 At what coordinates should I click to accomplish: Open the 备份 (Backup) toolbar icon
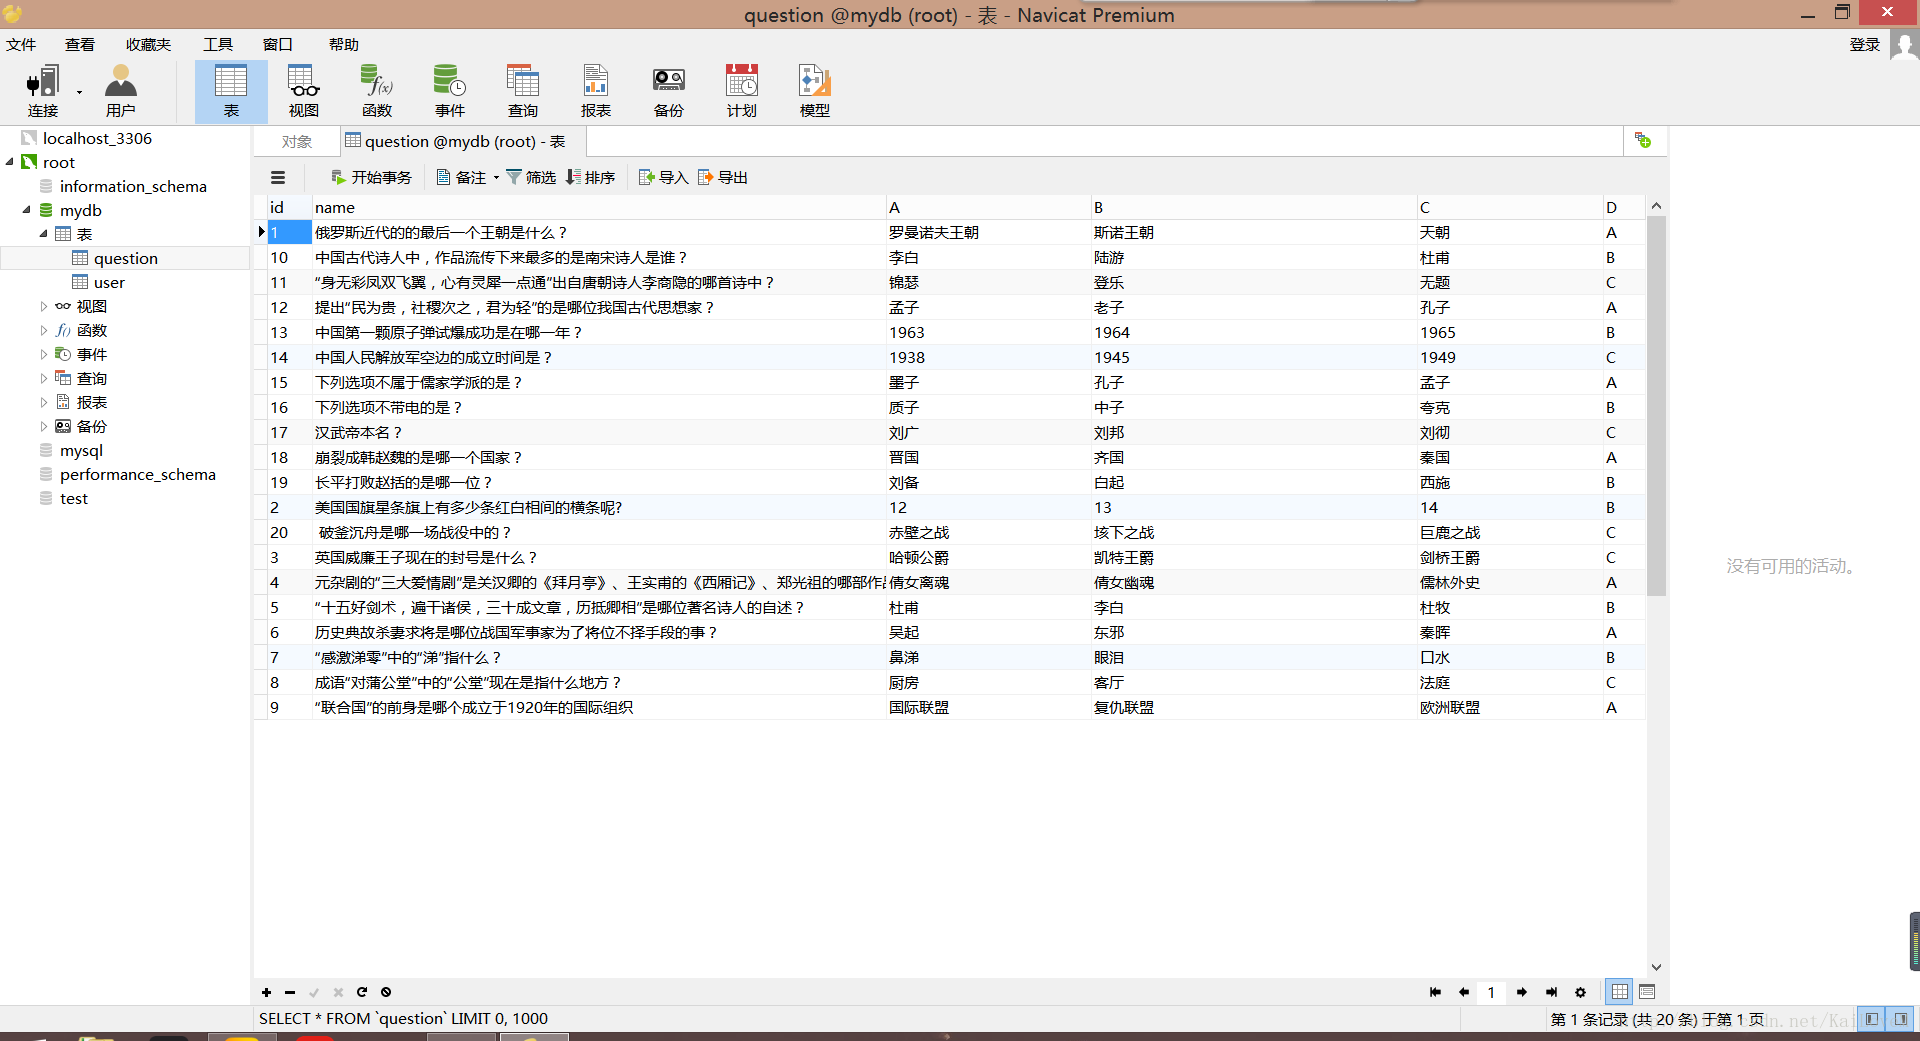pyautogui.click(x=669, y=91)
